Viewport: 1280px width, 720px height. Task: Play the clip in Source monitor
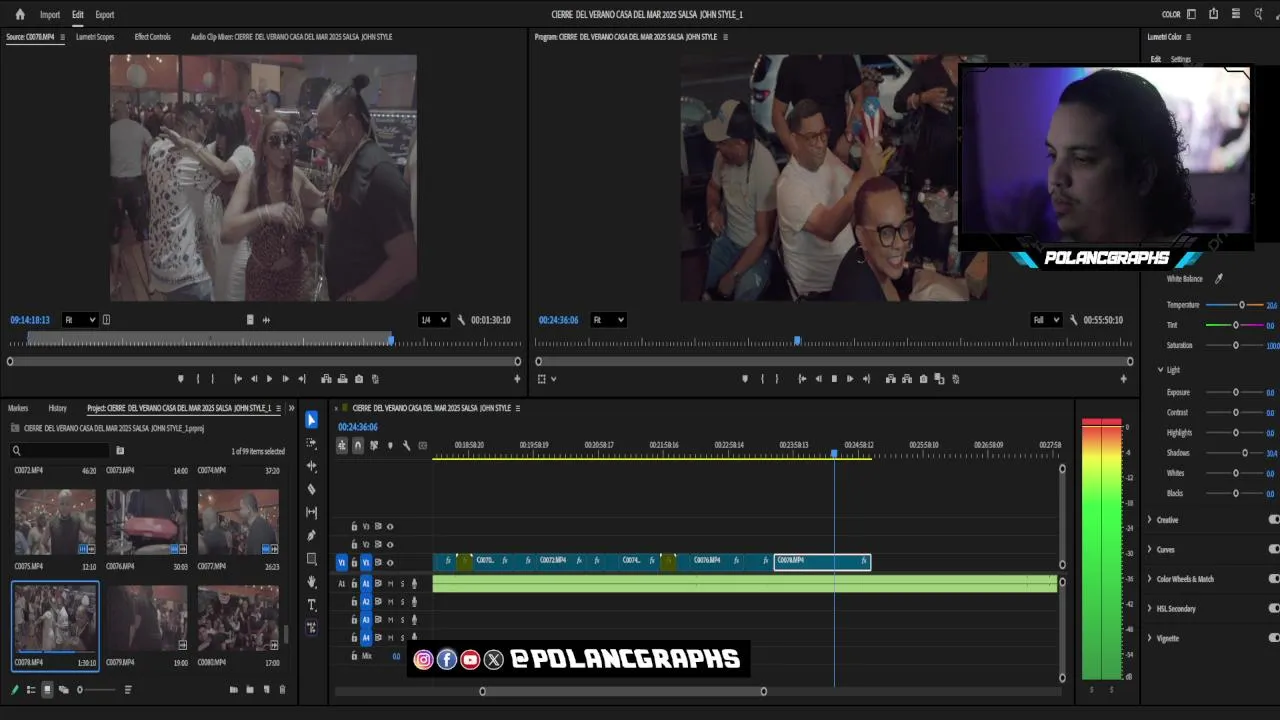(x=269, y=379)
